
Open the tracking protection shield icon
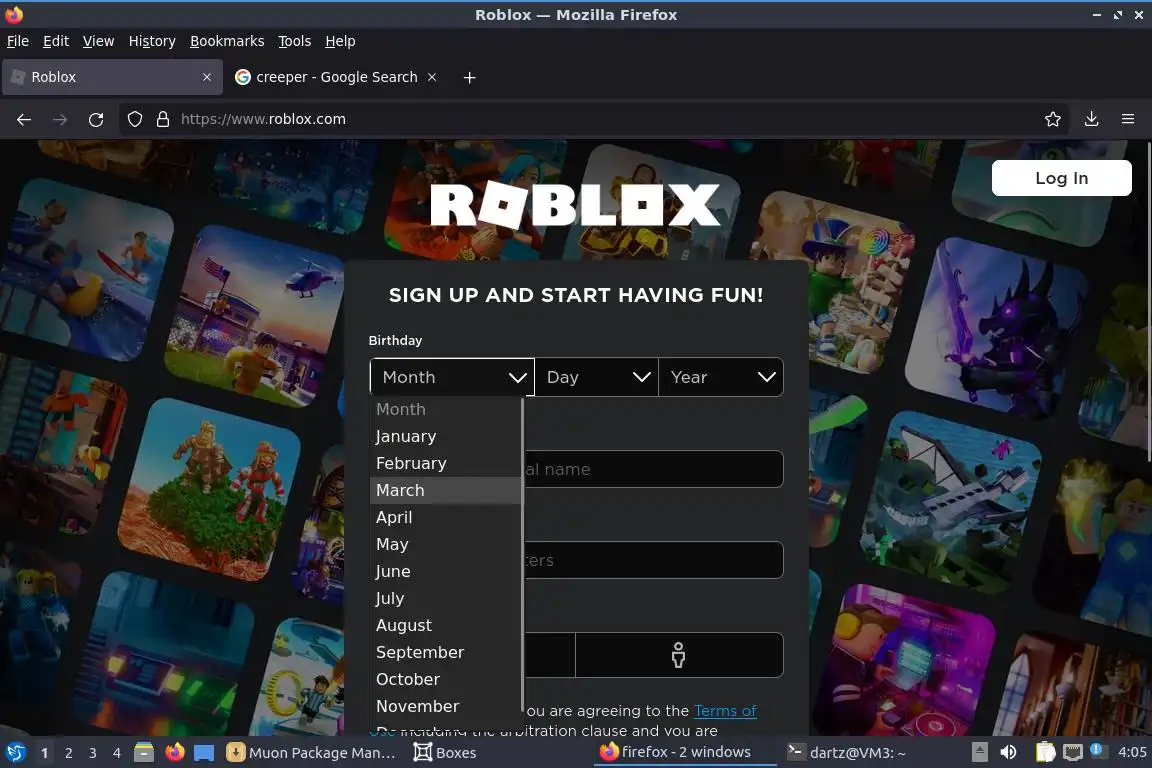click(134, 119)
